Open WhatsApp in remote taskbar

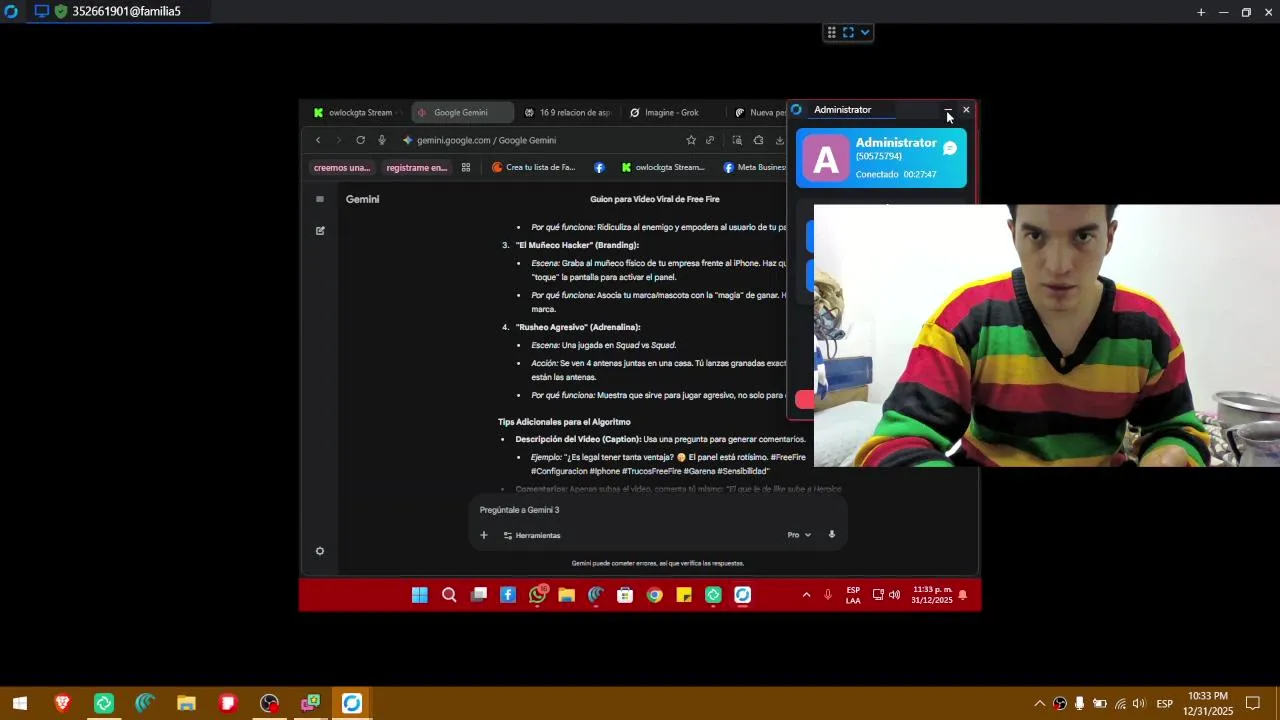tap(538, 595)
